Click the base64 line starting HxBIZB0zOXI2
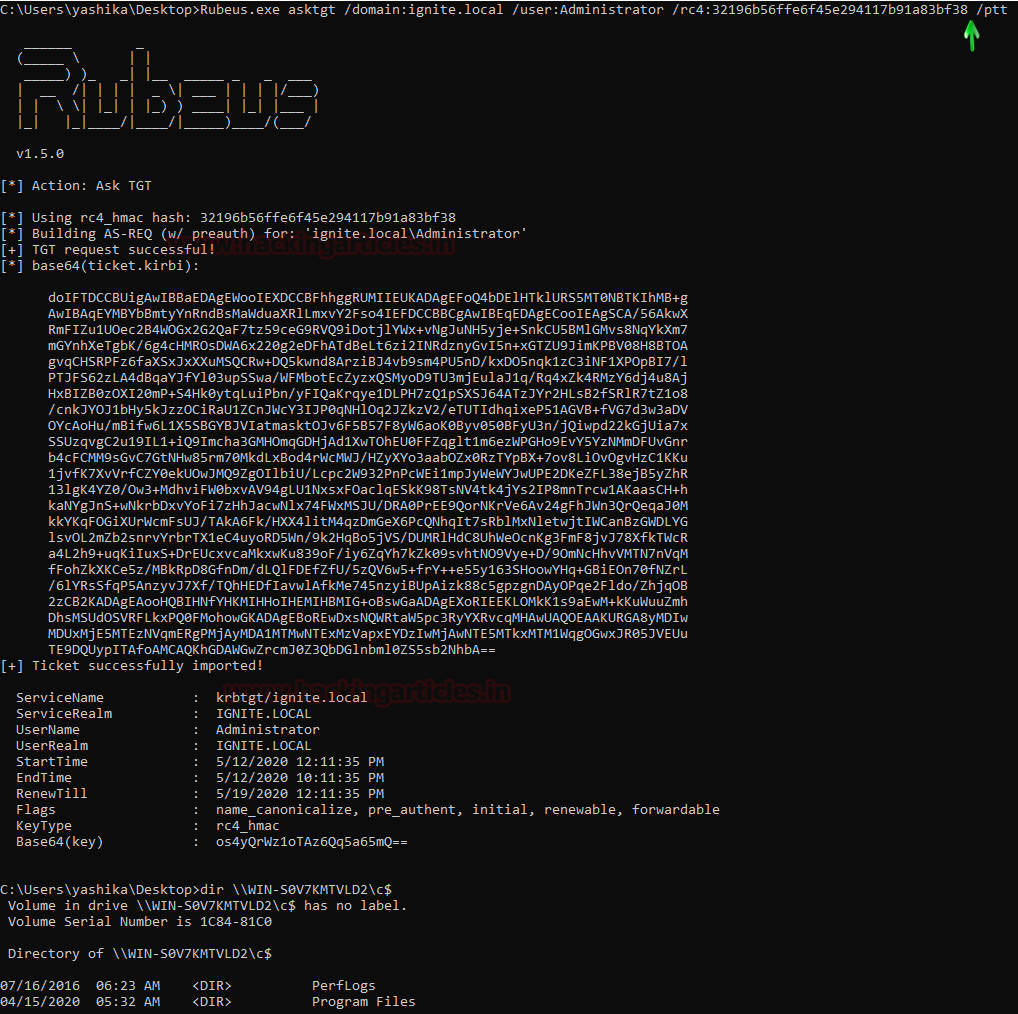Viewport: 1018px width, 1014px height. (368, 393)
